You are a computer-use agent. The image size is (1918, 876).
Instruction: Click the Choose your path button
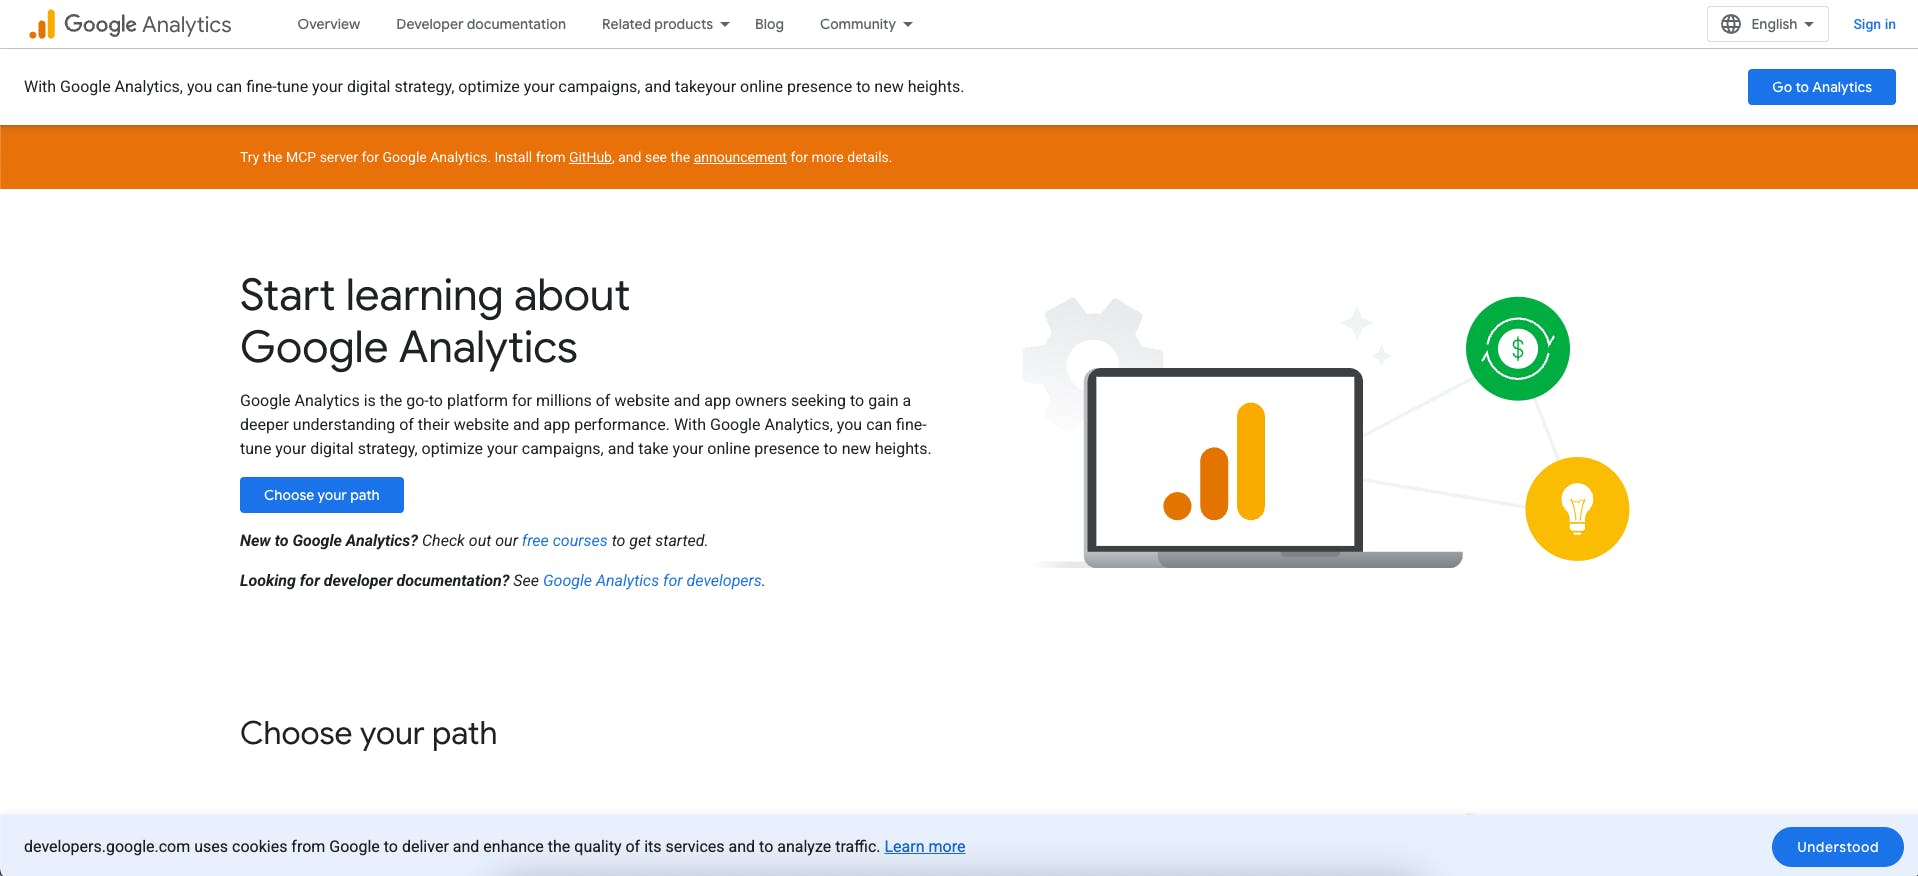pyautogui.click(x=322, y=495)
